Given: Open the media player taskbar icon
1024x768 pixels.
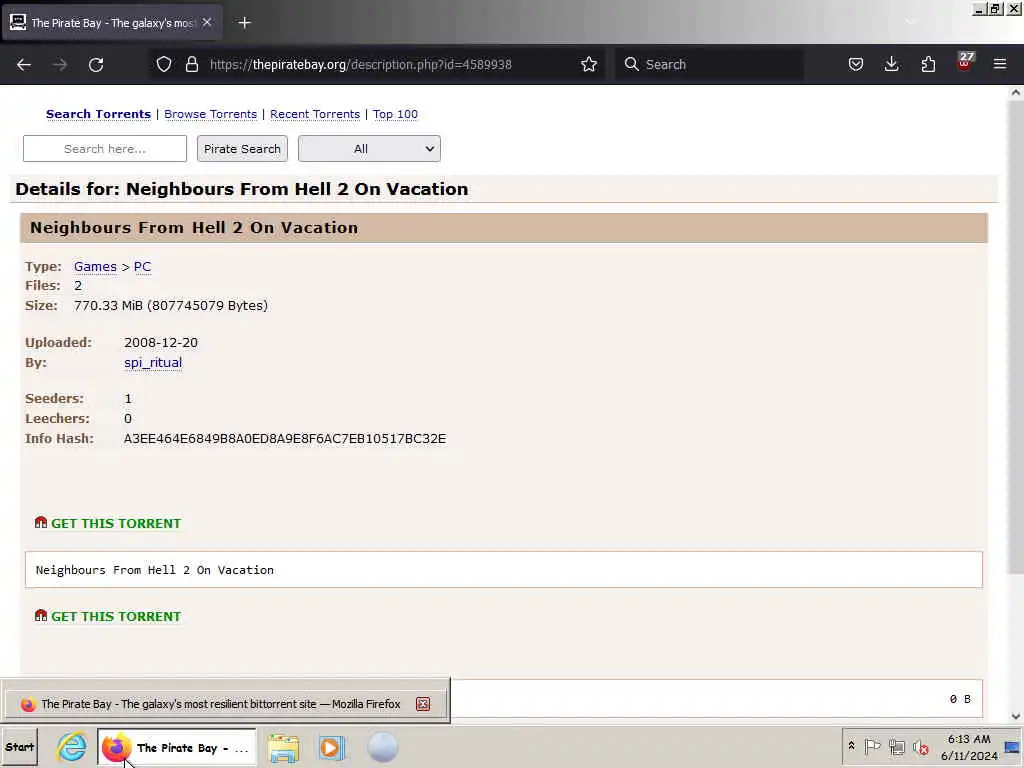Looking at the screenshot, I should (x=332, y=748).
